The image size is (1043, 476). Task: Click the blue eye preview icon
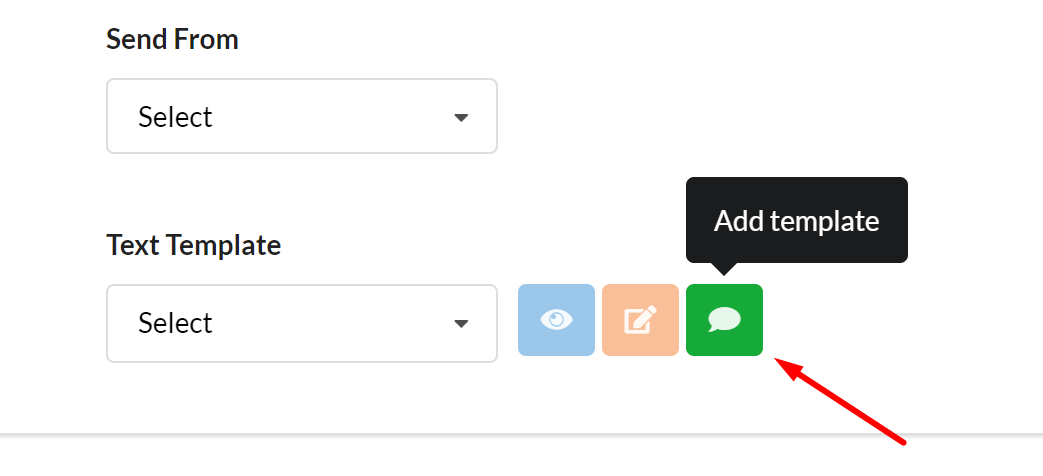click(x=556, y=320)
